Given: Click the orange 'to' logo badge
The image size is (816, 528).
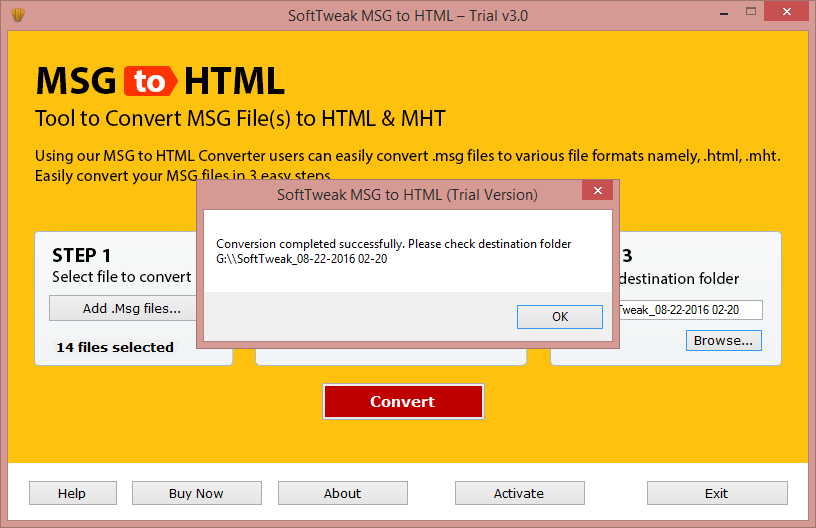Looking at the screenshot, I should [x=150, y=81].
